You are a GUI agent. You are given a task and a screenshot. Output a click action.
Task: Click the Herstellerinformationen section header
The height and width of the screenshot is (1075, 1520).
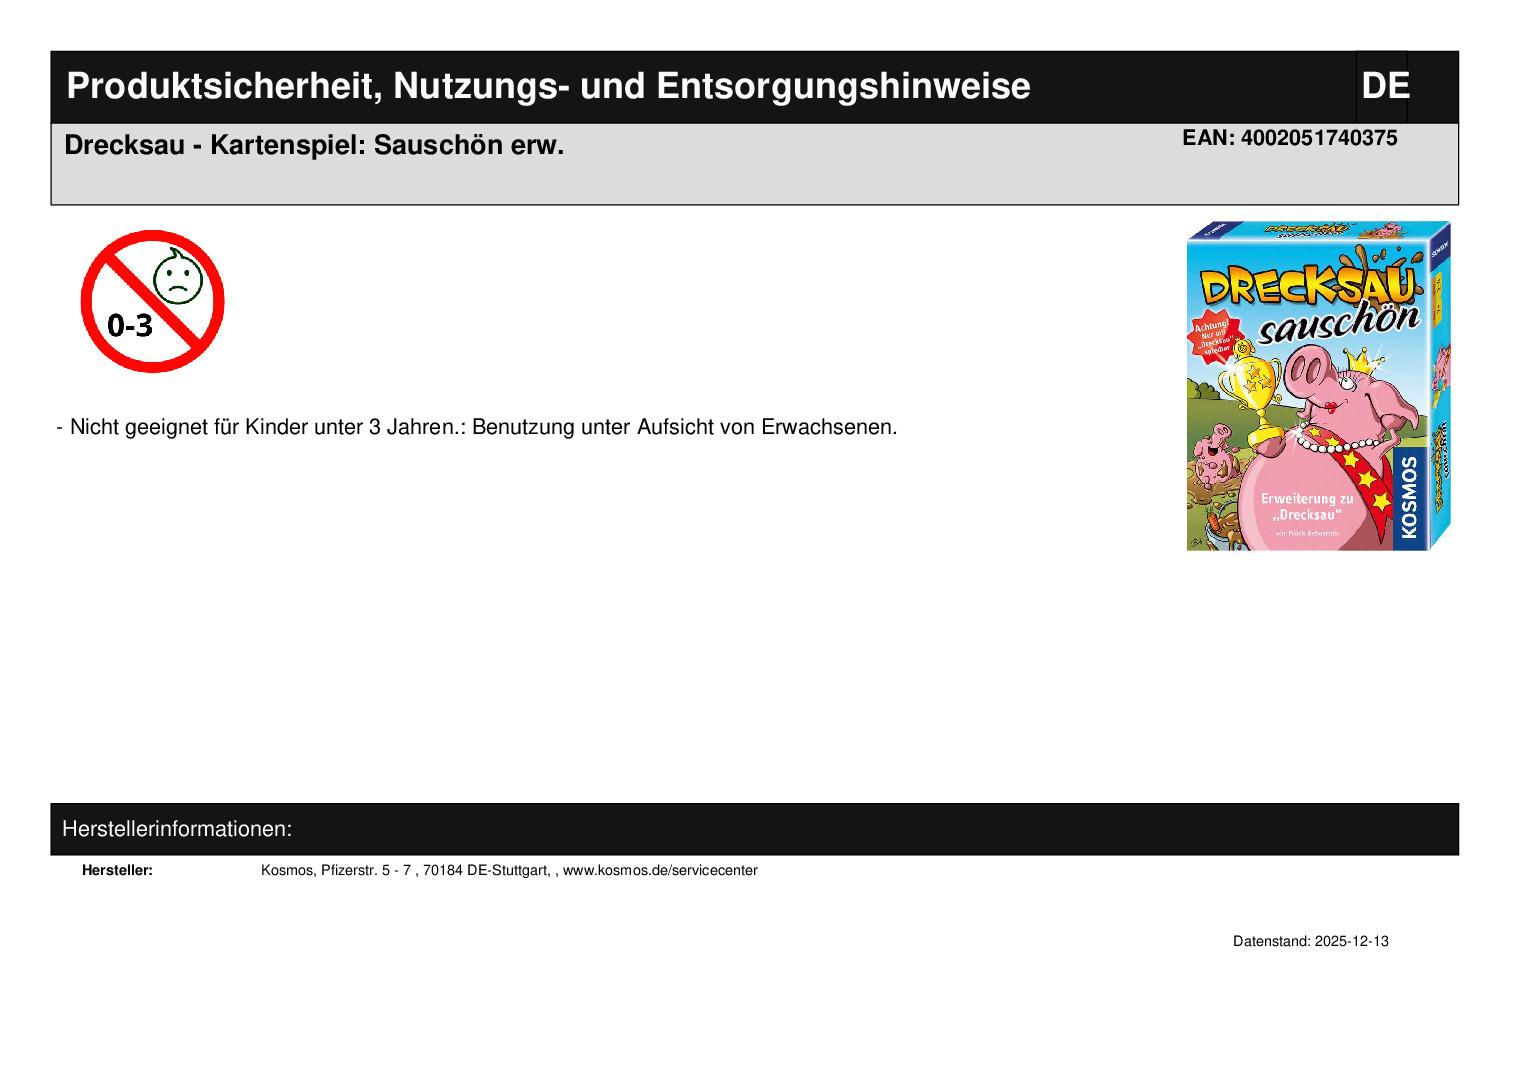point(177,829)
